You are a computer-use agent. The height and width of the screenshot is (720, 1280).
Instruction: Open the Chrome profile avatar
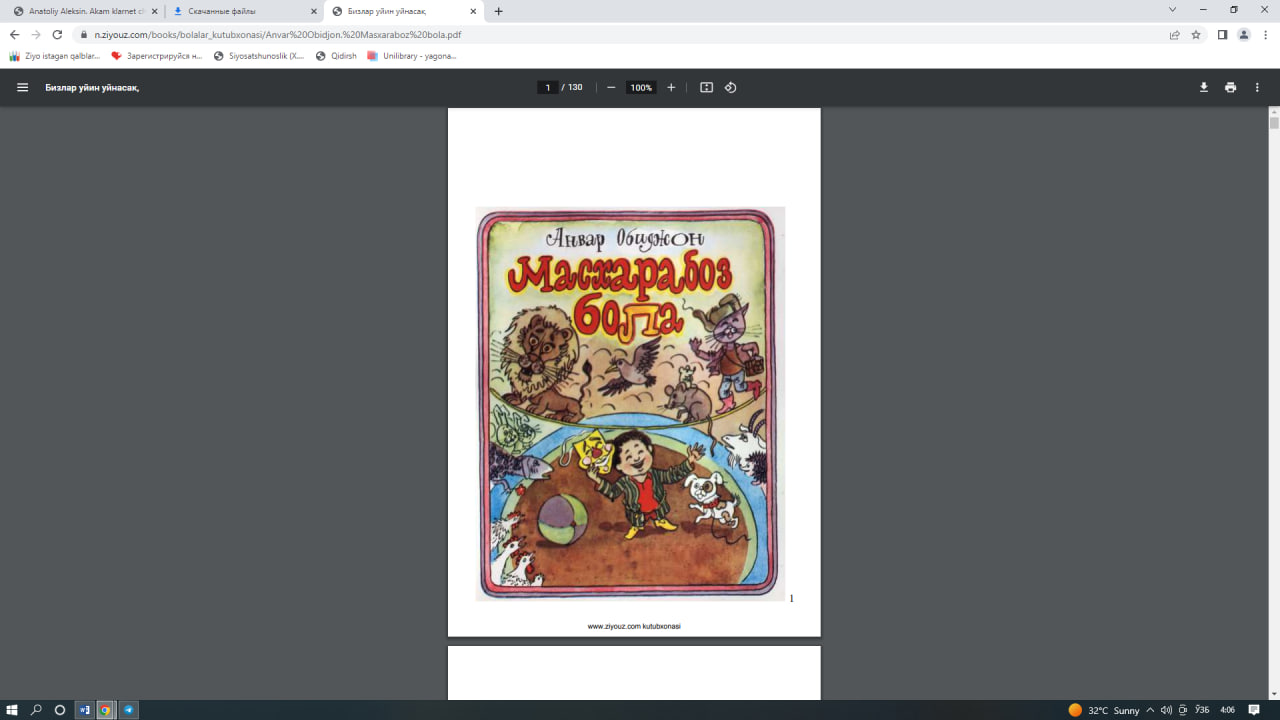[1244, 34]
